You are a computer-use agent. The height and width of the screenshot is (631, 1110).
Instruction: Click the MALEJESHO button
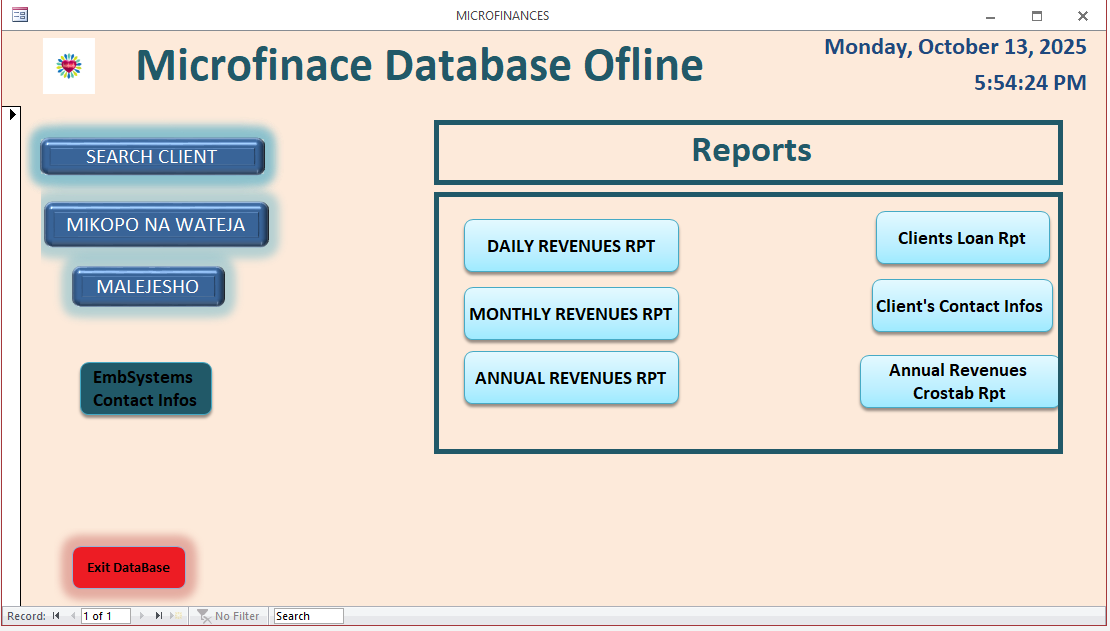[148, 287]
